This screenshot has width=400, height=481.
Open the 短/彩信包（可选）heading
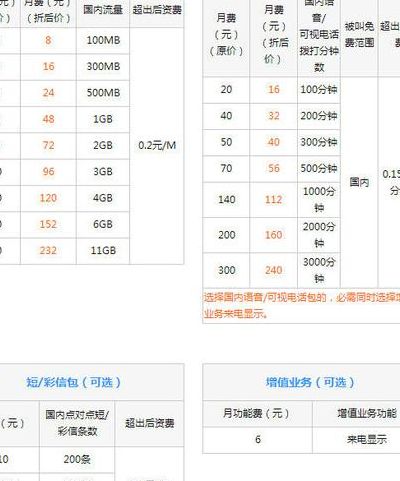[x=73, y=382]
